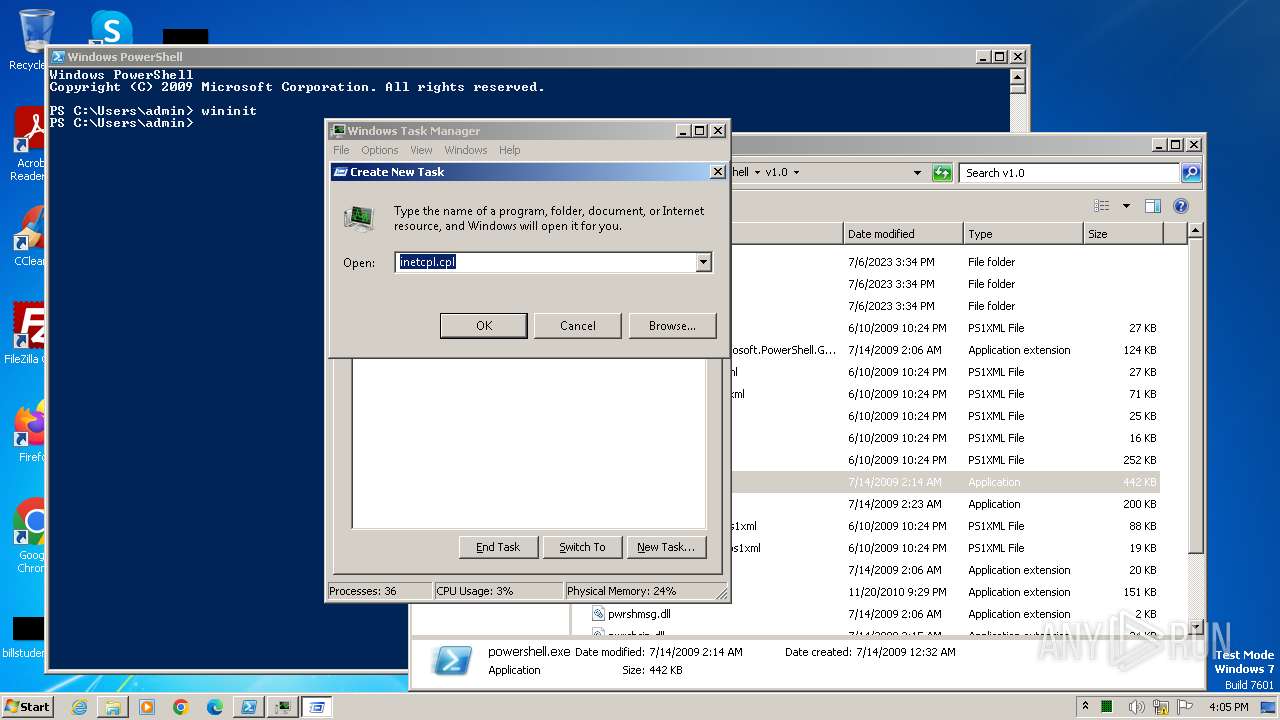Open Windows Explorer taskbar icon
The image size is (1280, 720).
tap(113, 707)
